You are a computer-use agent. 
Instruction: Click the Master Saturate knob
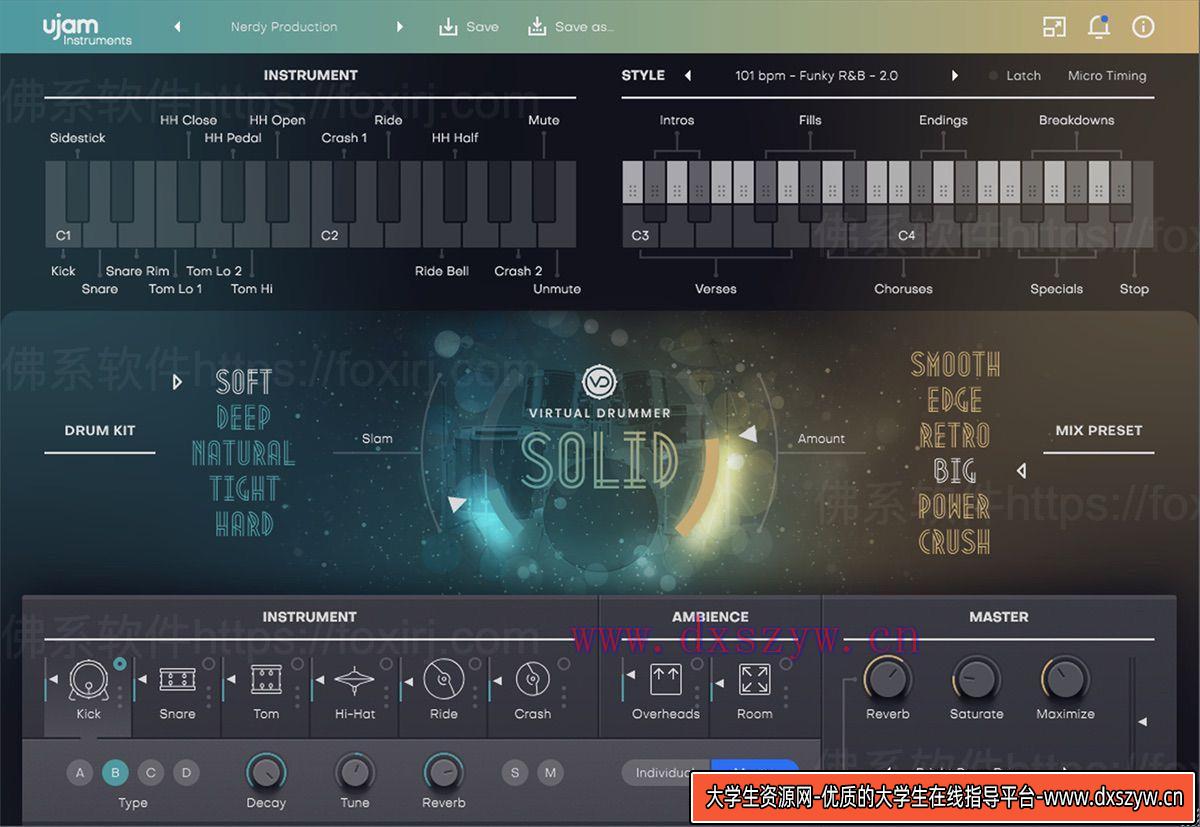pyautogui.click(x=976, y=680)
